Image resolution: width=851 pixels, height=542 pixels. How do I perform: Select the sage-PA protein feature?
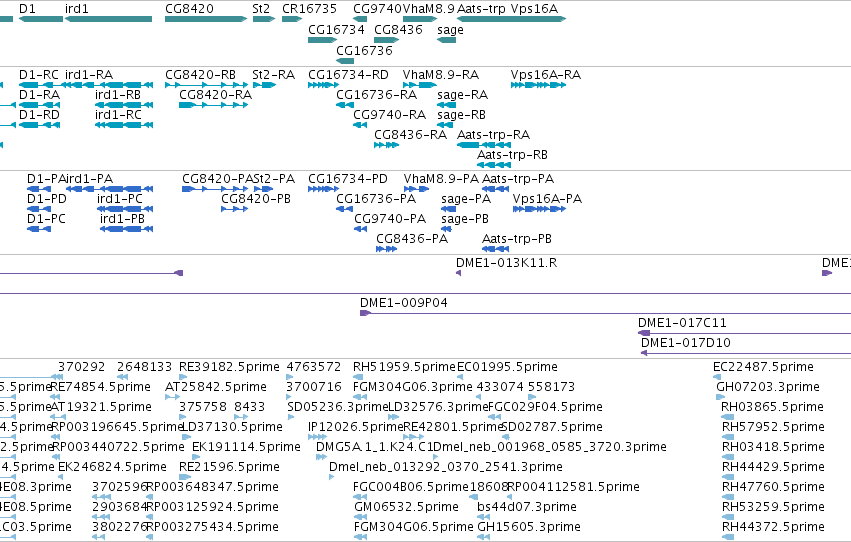(x=448, y=209)
